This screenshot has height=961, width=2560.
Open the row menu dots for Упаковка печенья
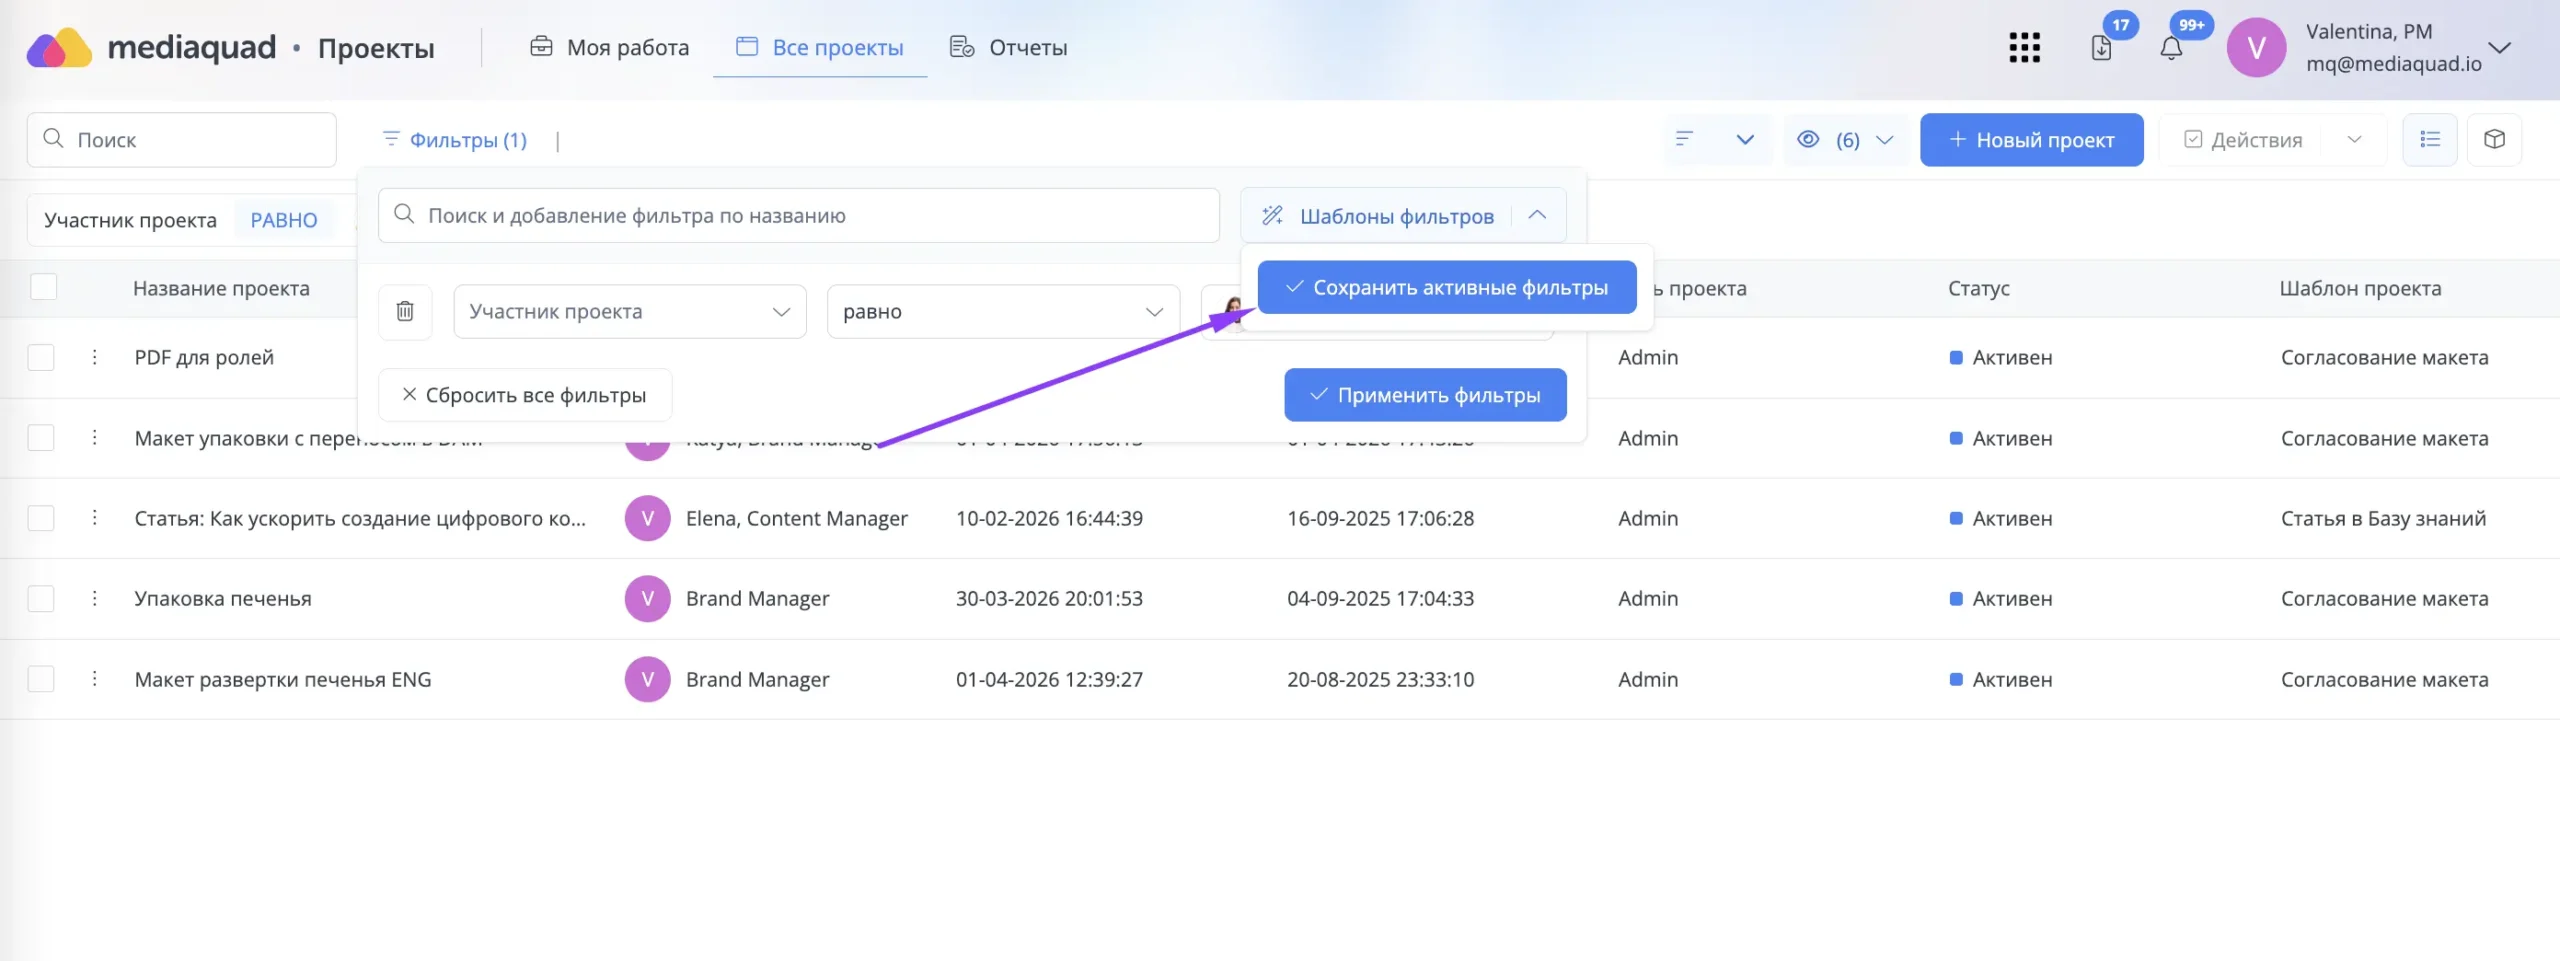(x=95, y=598)
